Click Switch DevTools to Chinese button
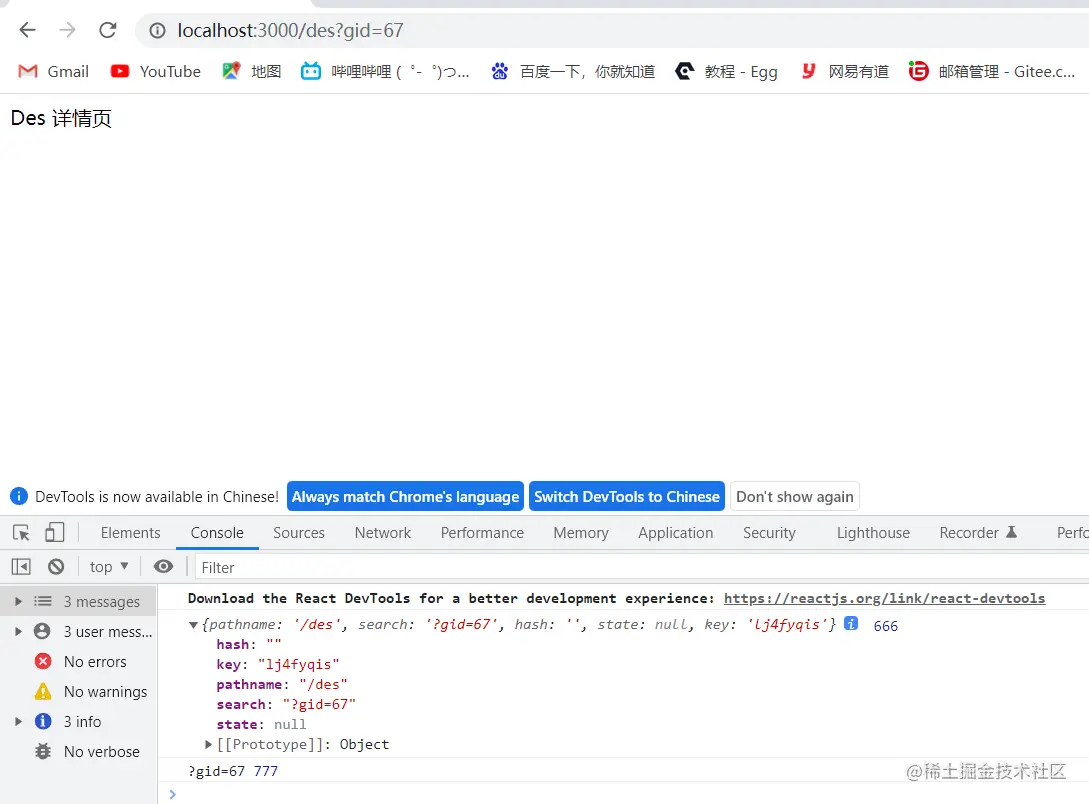Screen dimensions: 1089x804 [x=626, y=496]
